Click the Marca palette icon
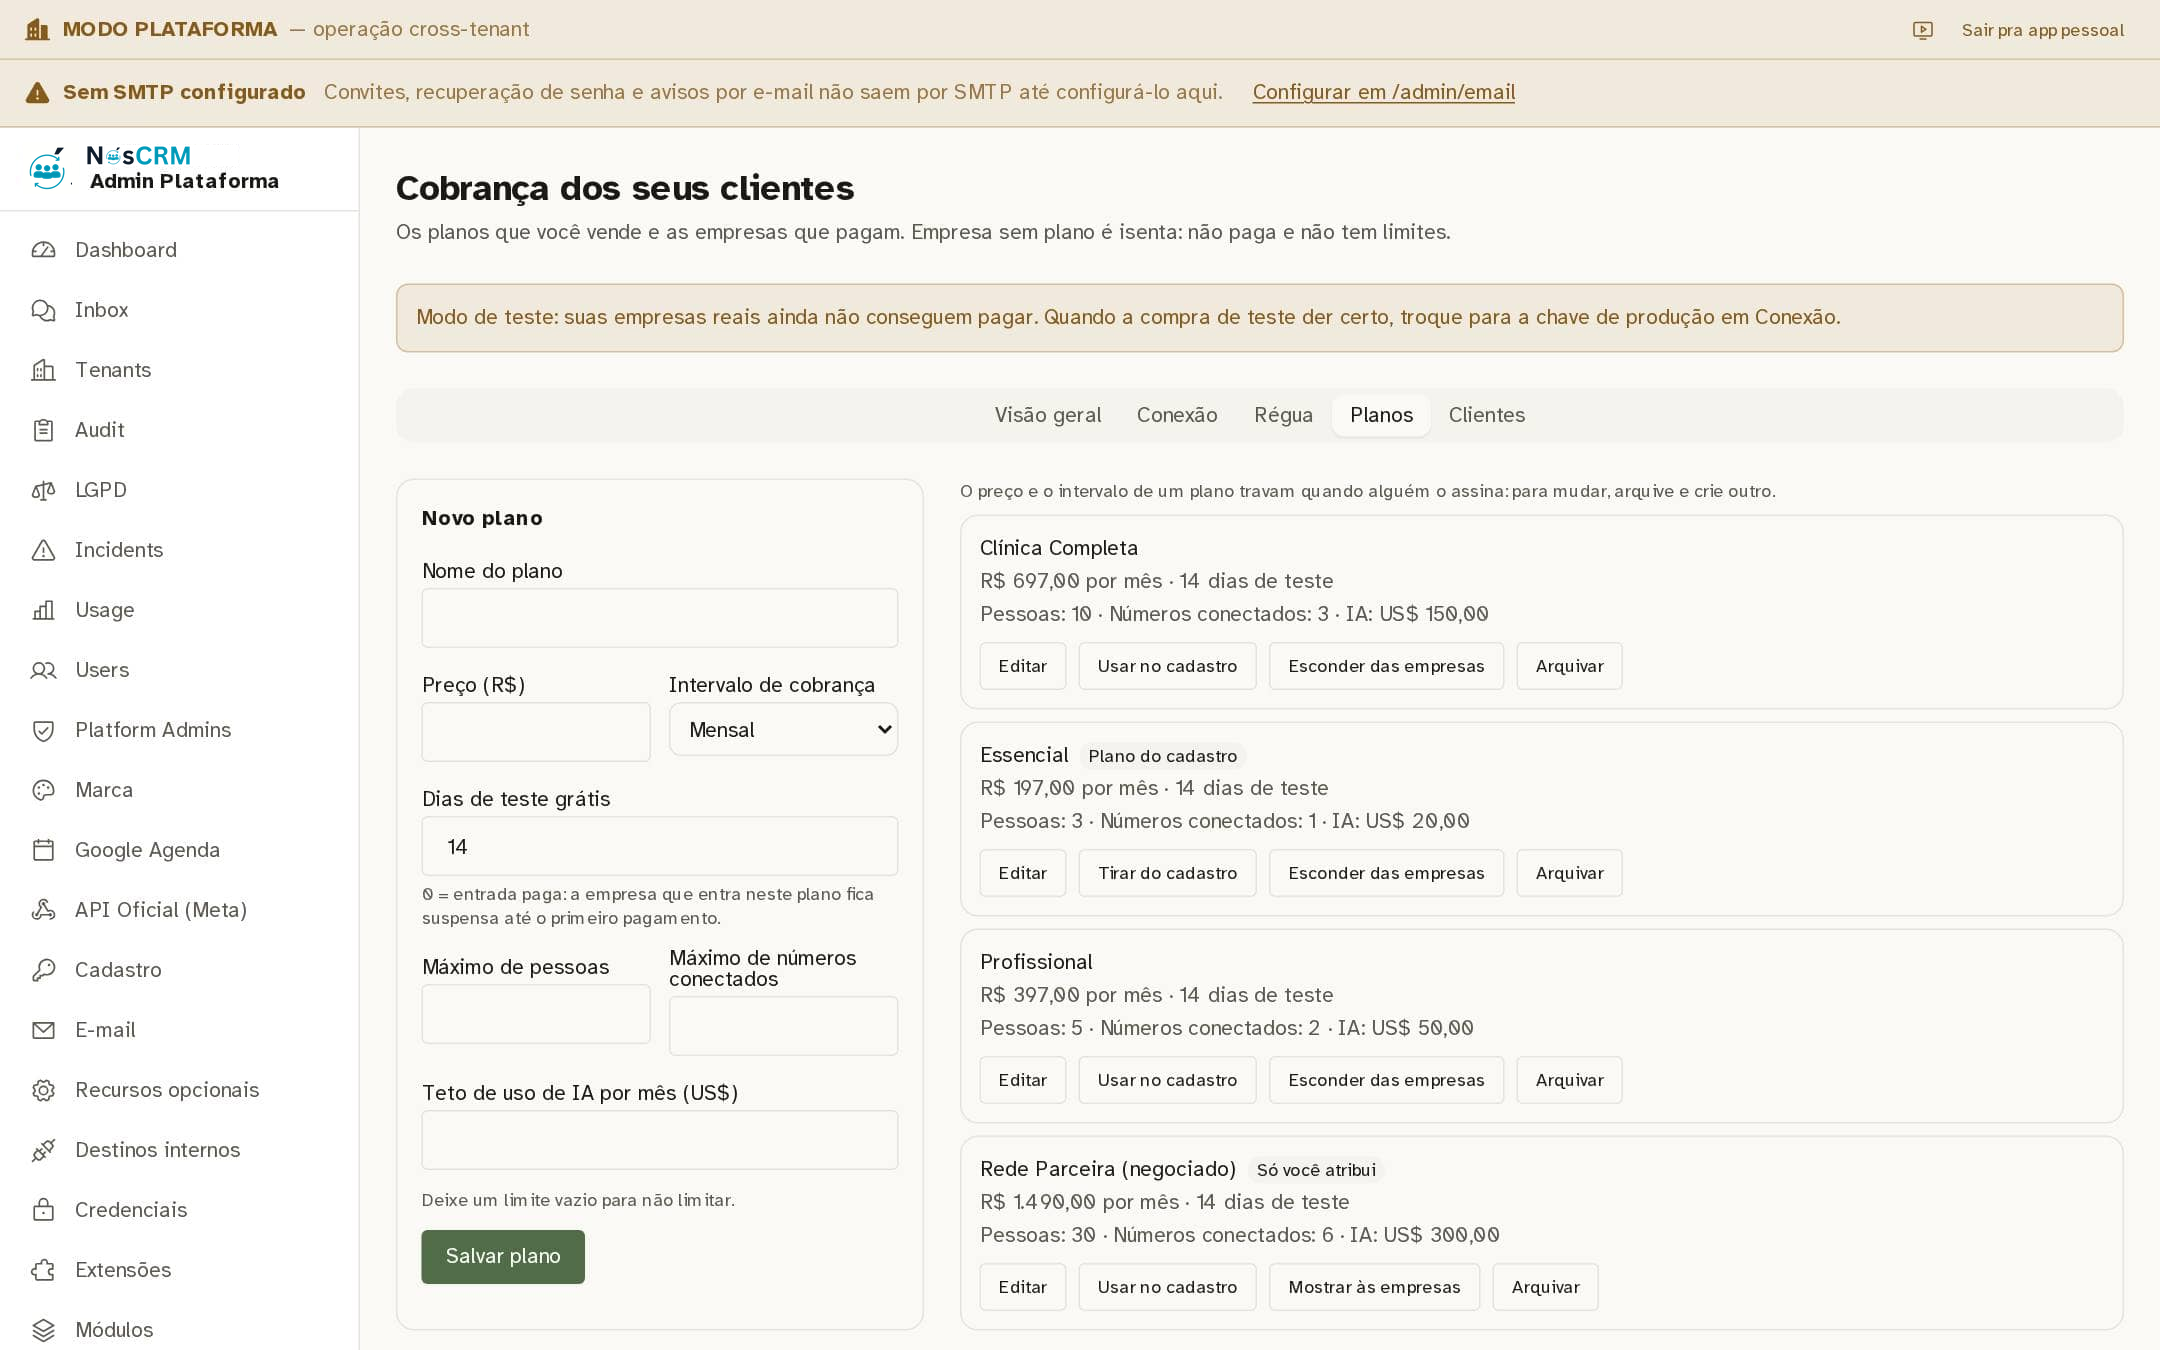 [x=43, y=790]
